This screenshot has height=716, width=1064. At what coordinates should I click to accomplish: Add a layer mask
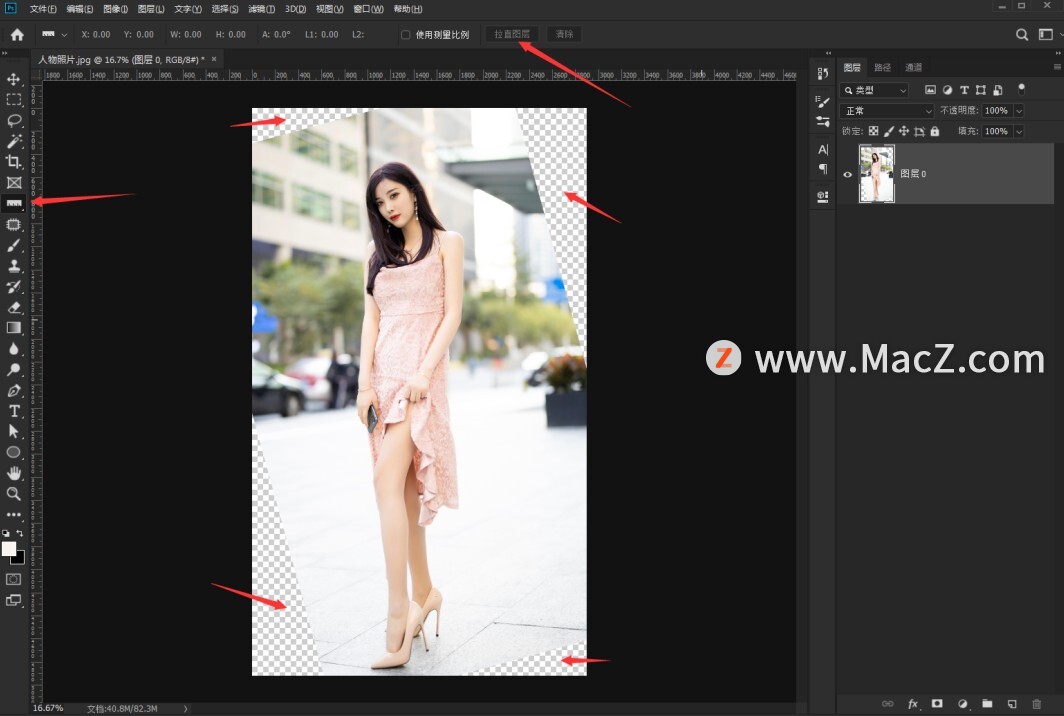[x=937, y=704]
